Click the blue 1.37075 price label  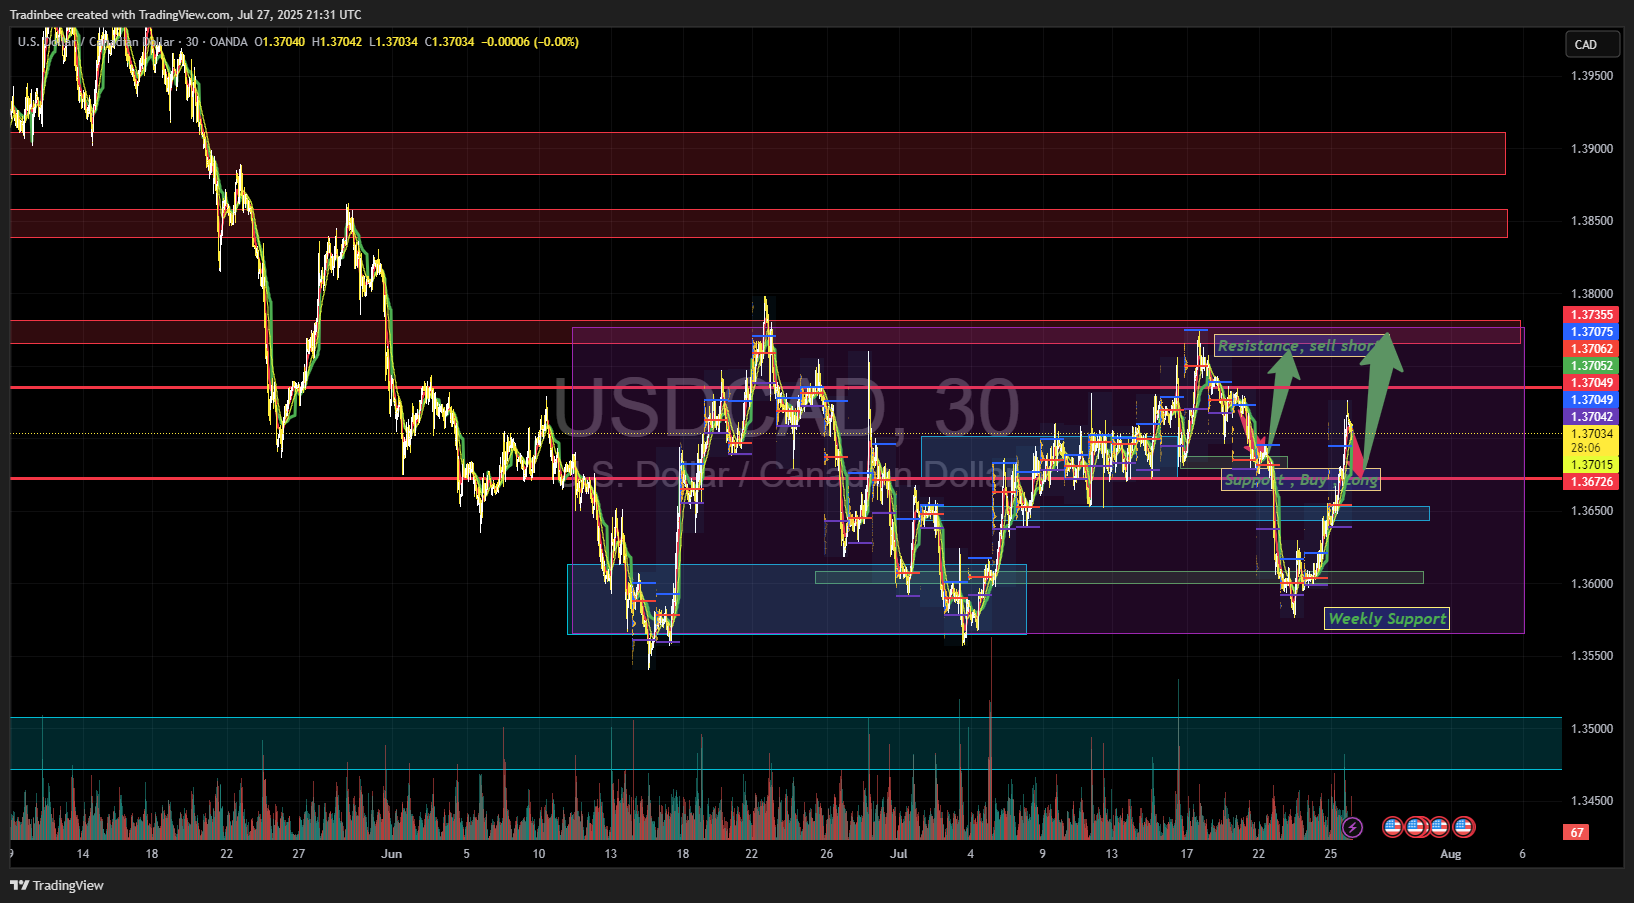(1591, 332)
